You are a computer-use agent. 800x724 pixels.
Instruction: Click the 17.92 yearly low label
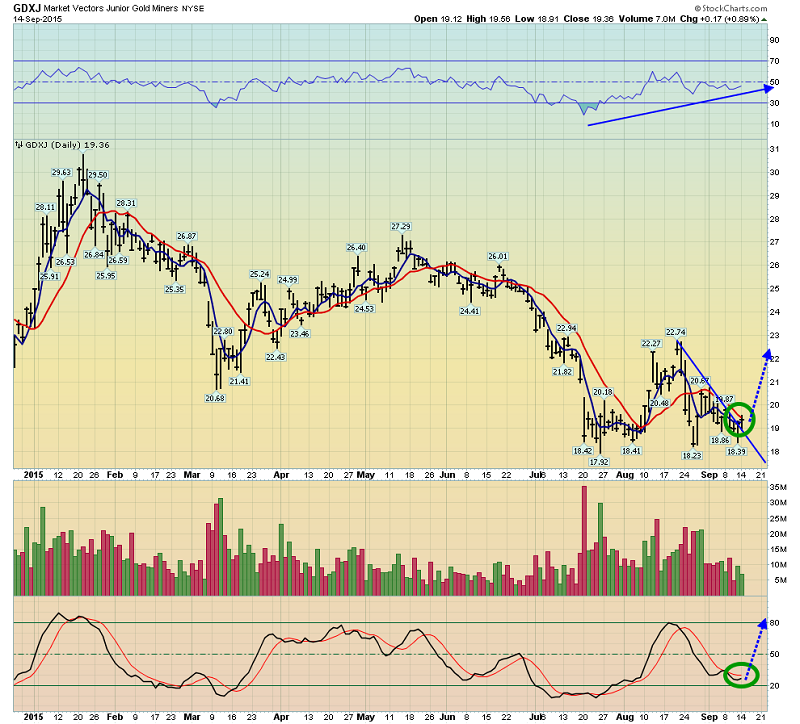point(599,462)
